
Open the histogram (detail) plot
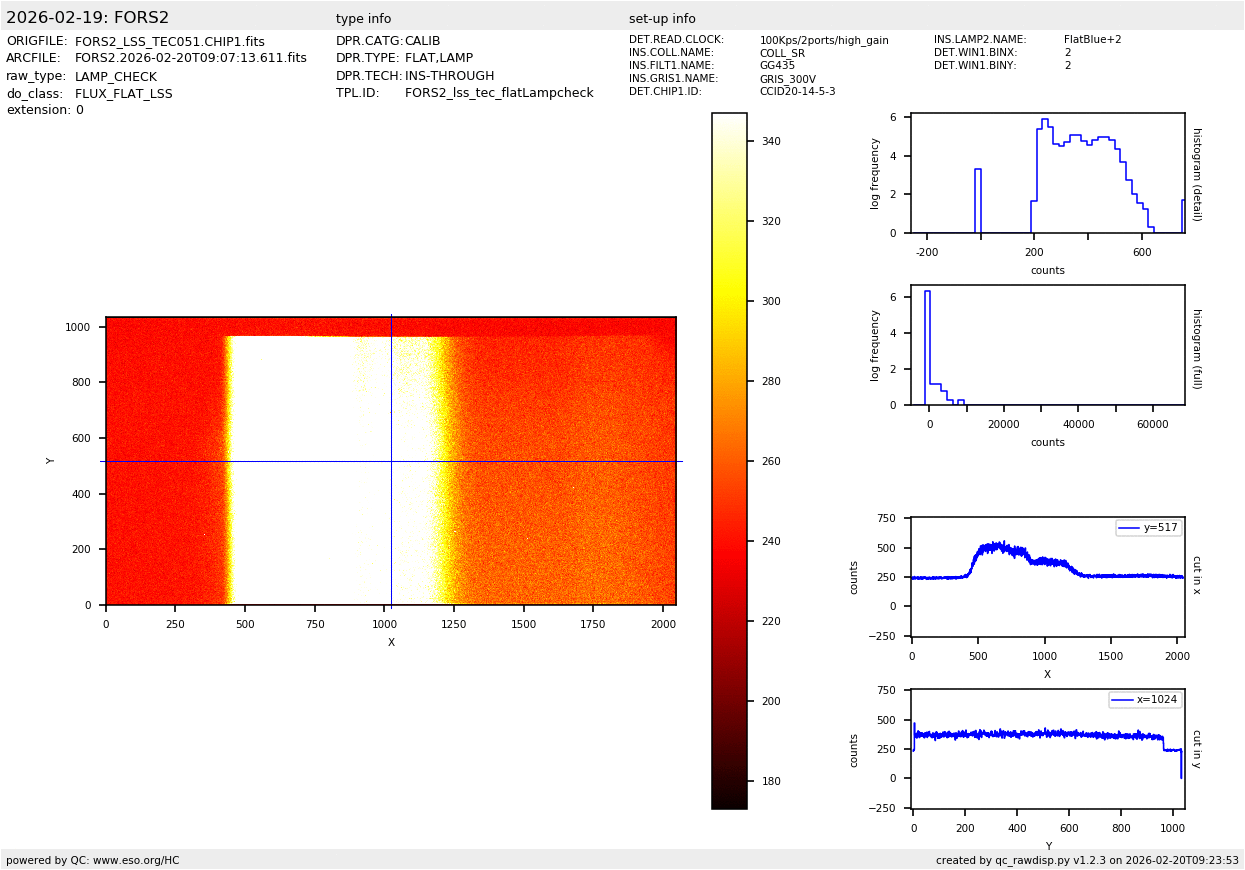[x=1047, y=173]
